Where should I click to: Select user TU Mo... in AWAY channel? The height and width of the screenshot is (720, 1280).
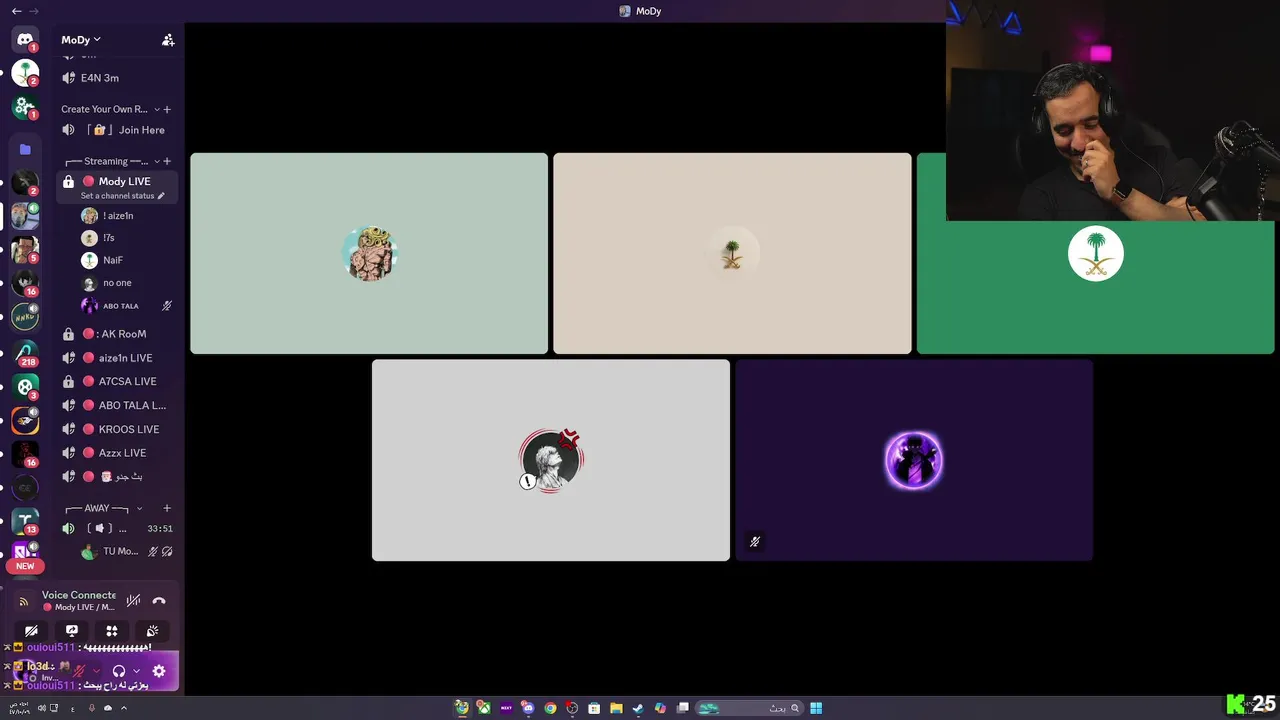(127, 551)
